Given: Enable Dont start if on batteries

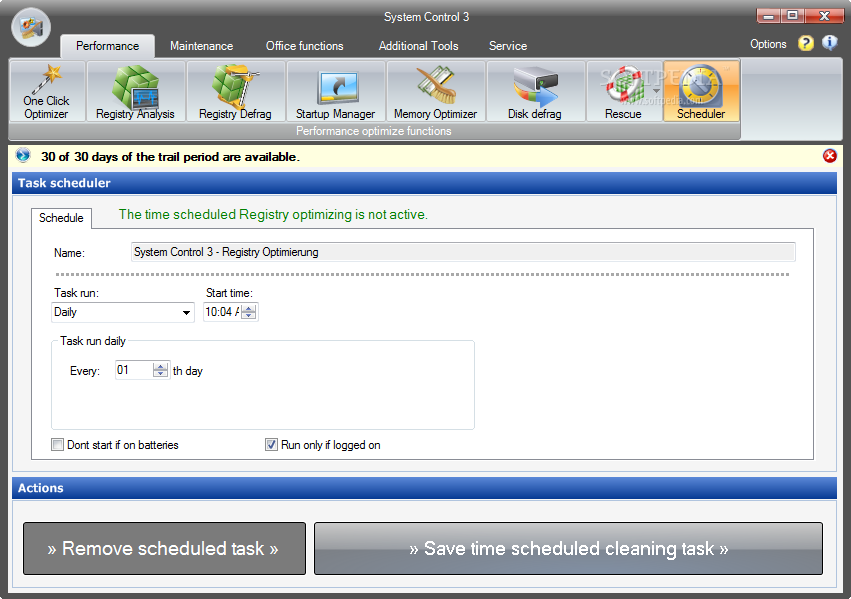Looking at the screenshot, I should 58,445.
